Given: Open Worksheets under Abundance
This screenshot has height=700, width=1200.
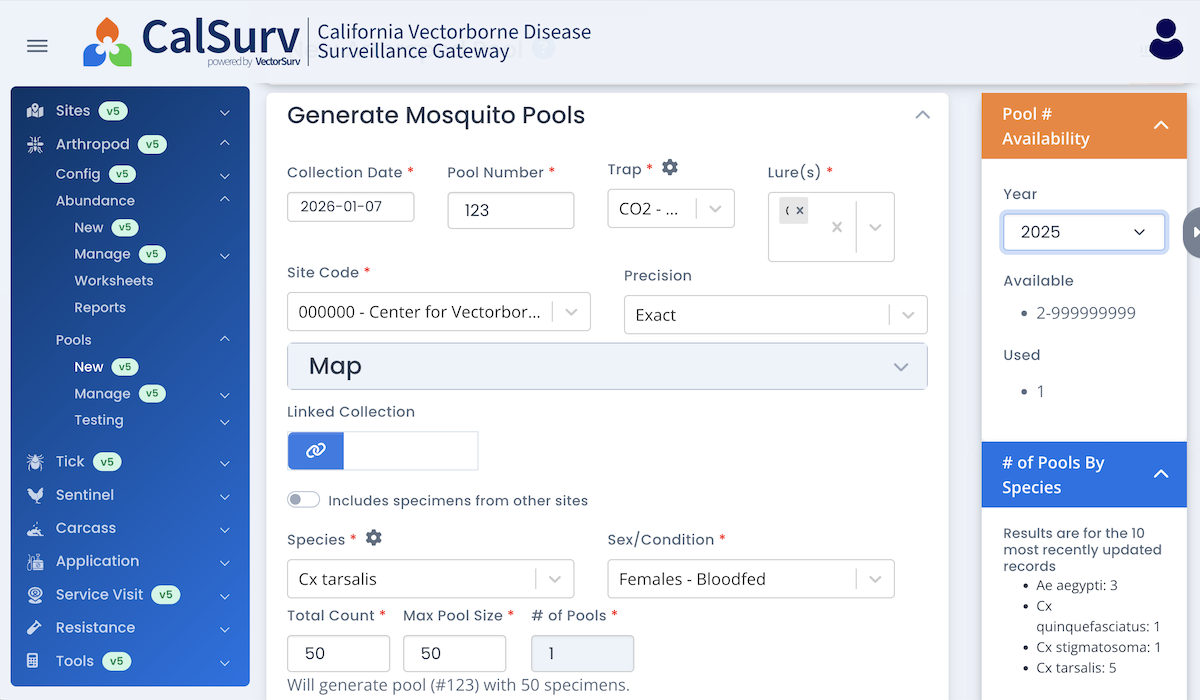Looking at the screenshot, I should 114,281.
